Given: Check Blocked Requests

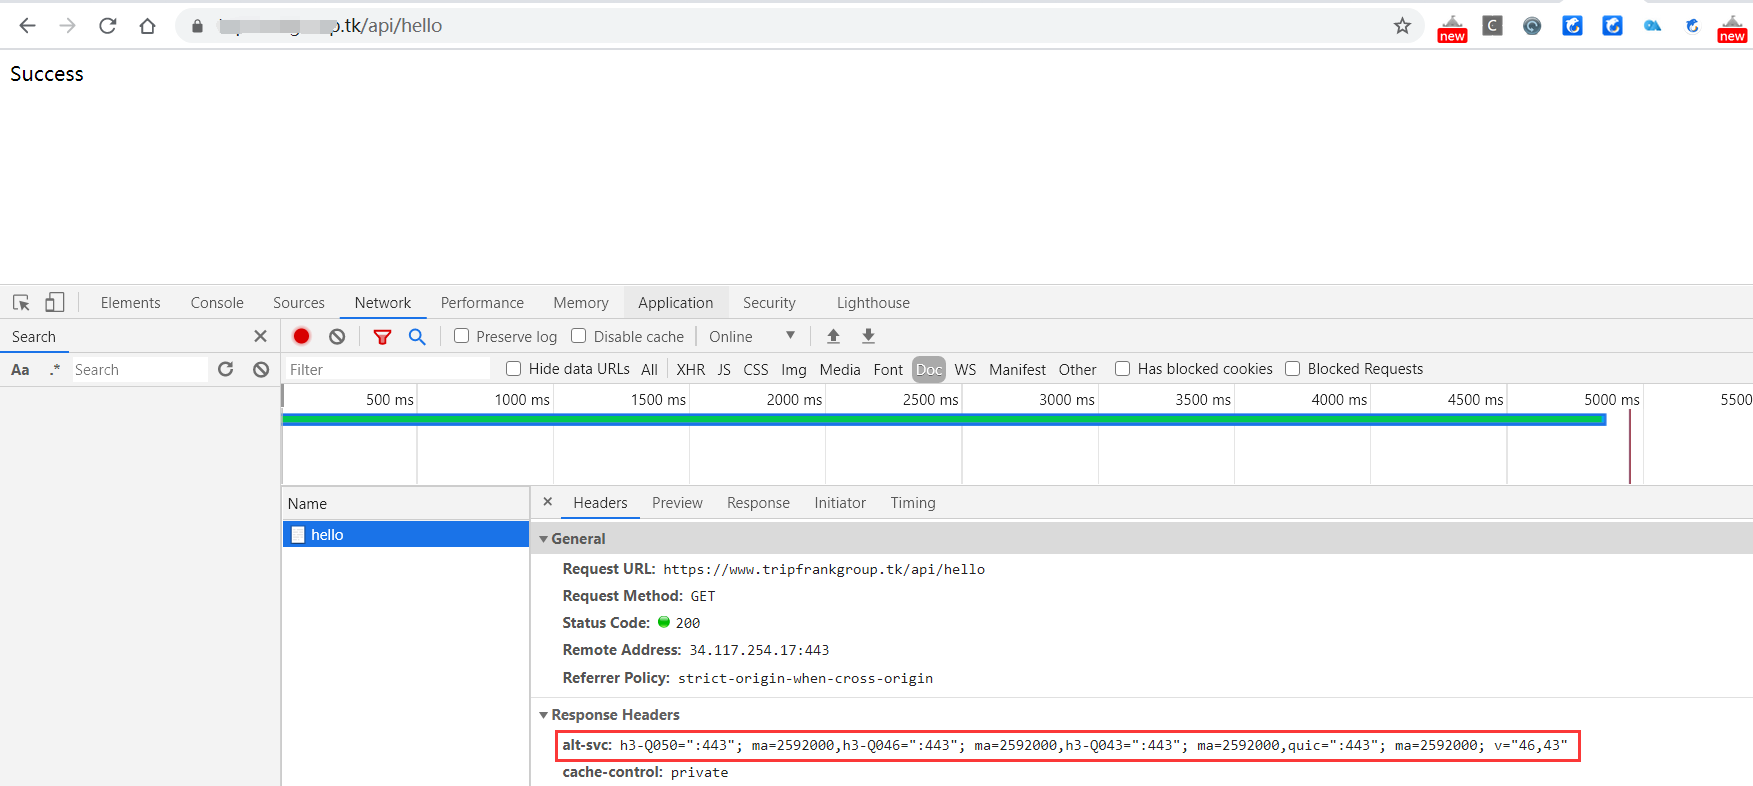Looking at the screenshot, I should pyautogui.click(x=1292, y=368).
